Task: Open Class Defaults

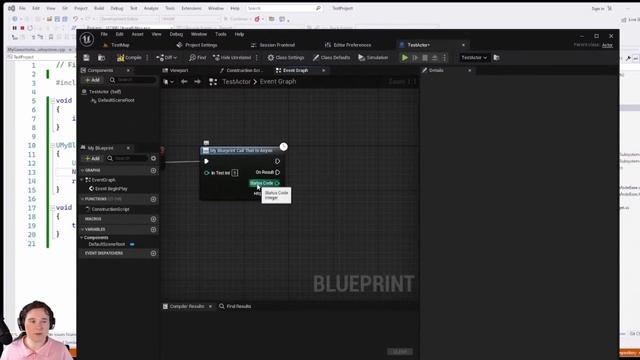Action: coord(331,58)
